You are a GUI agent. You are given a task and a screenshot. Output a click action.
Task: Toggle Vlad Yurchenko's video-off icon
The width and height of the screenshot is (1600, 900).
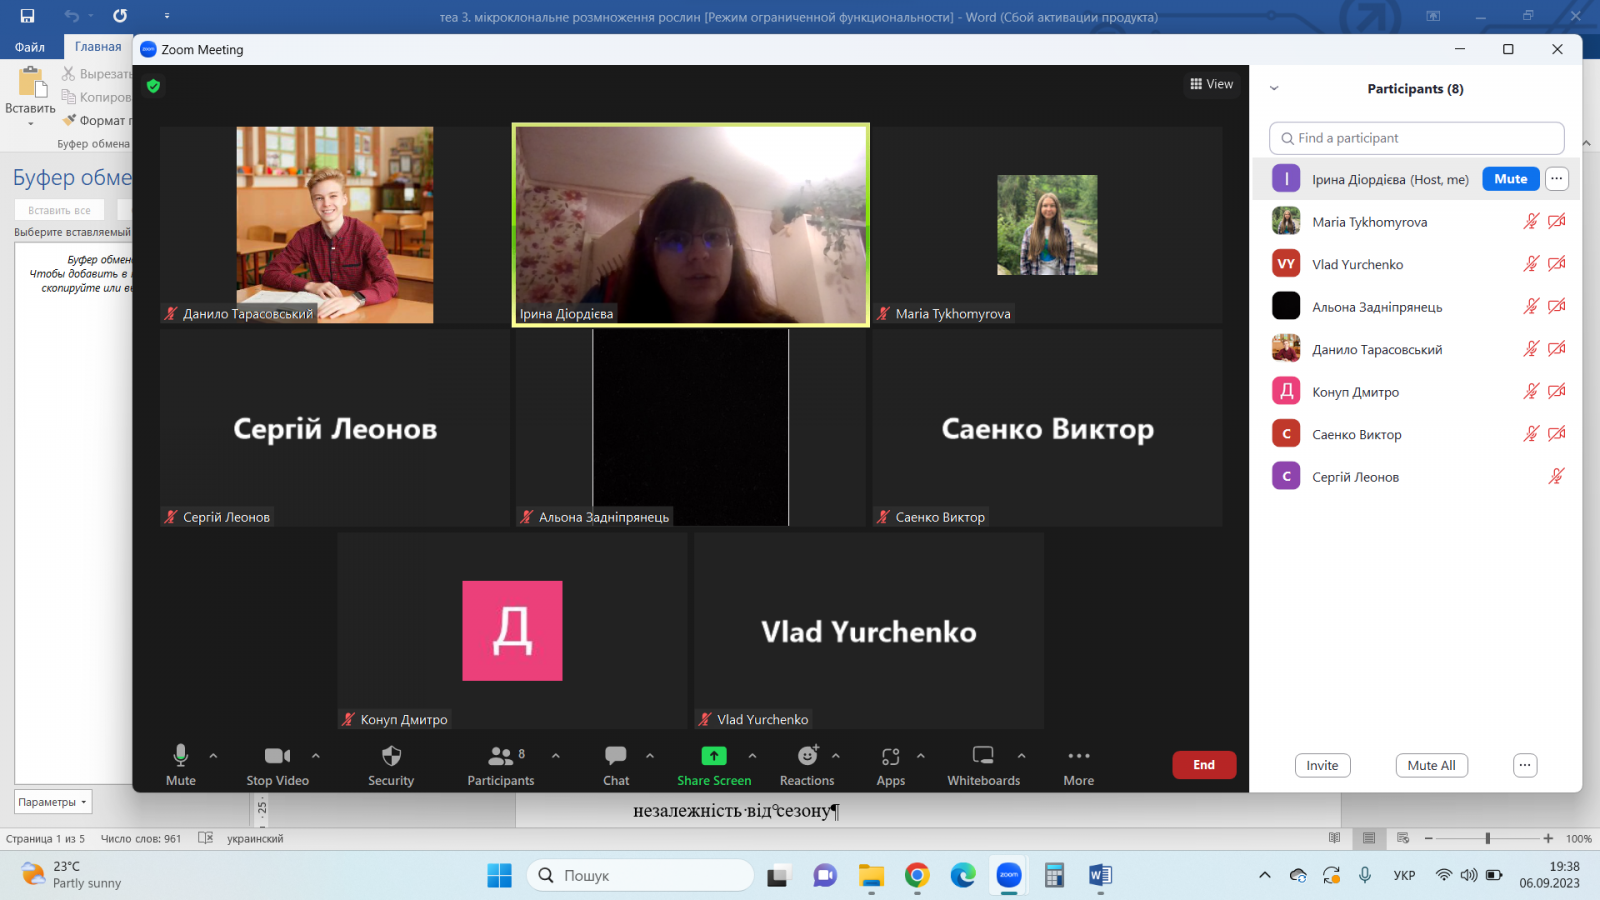1557,264
